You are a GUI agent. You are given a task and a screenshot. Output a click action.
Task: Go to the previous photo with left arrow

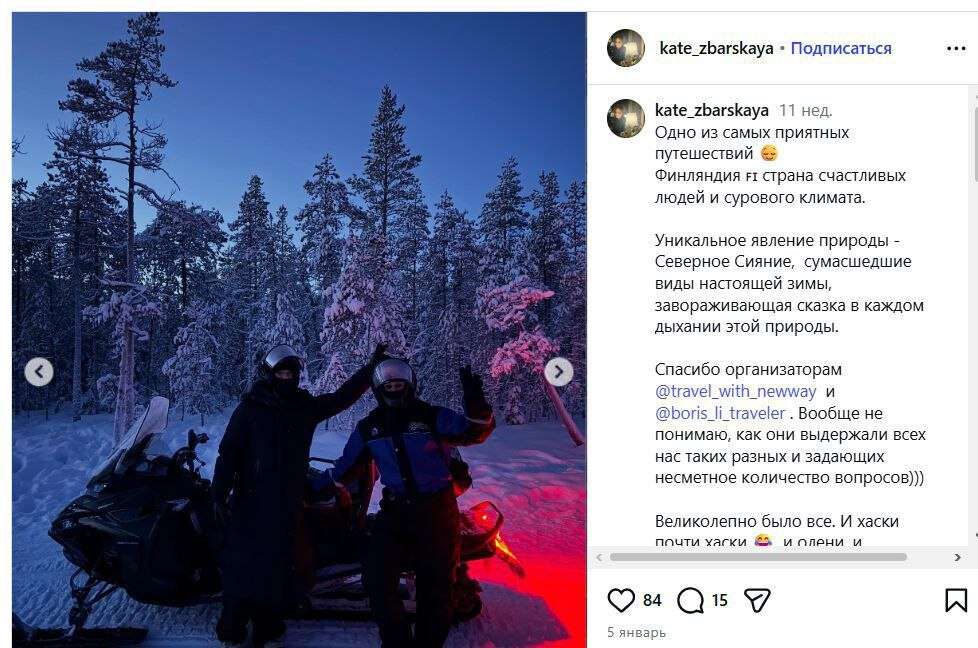(x=39, y=372)
